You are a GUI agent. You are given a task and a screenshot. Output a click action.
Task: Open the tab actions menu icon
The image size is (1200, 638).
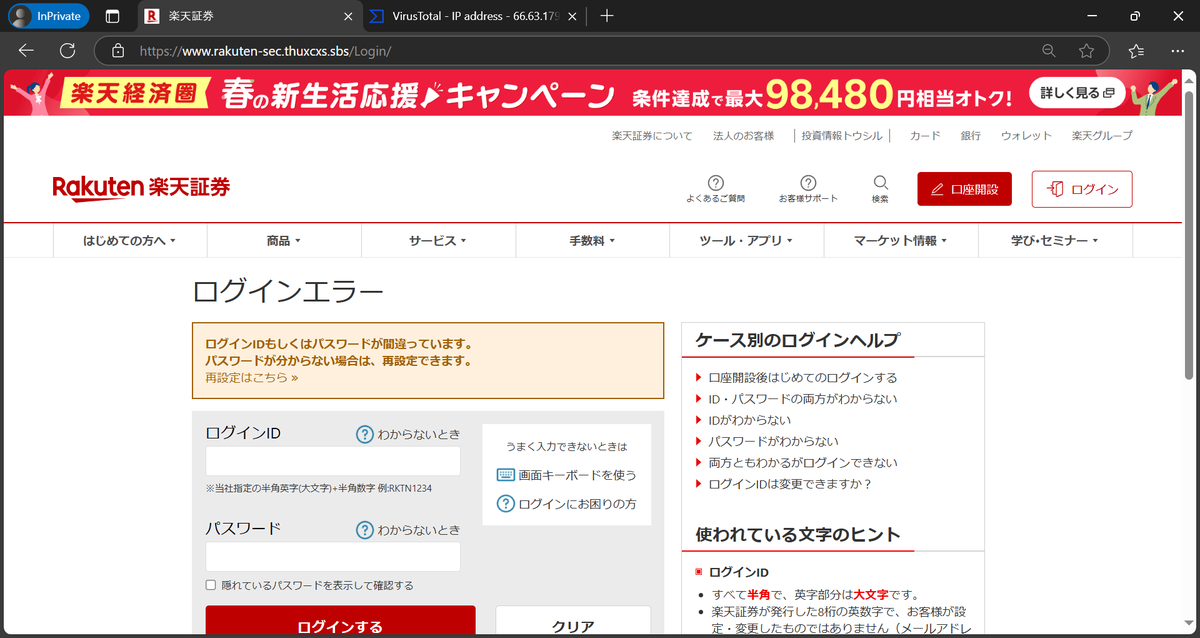point(112,16)
